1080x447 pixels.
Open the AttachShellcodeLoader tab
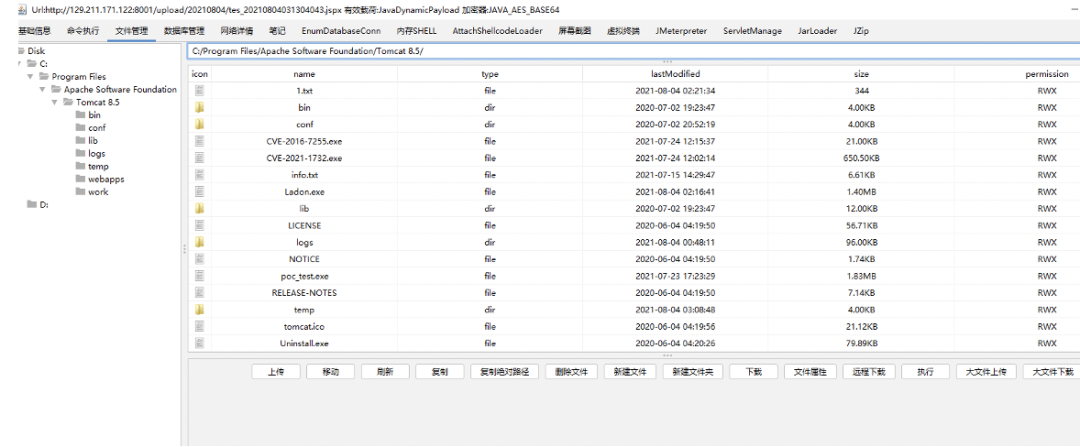pos(497,31)
